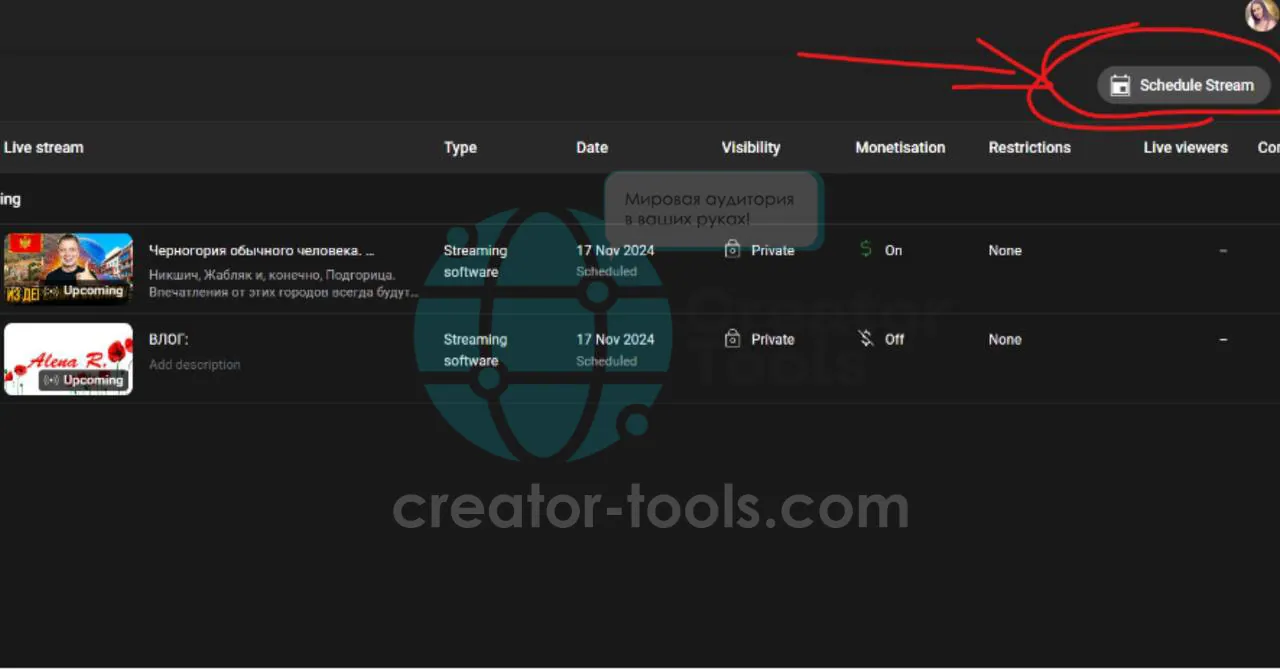Viewport: 1280px width, 670px height.
Task: Click the lock icon in Черногория row
Action: pos(733,250)
